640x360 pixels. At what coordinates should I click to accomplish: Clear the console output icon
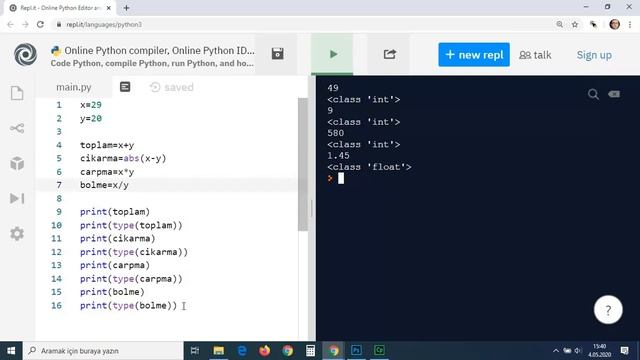tap(614, 94)
